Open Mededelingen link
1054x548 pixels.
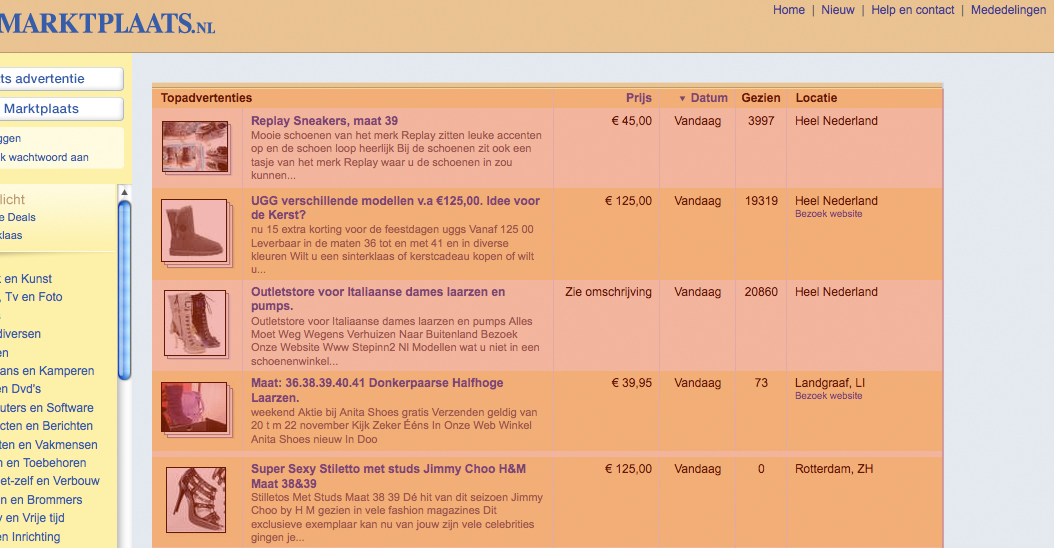(x=1008, y=10)
